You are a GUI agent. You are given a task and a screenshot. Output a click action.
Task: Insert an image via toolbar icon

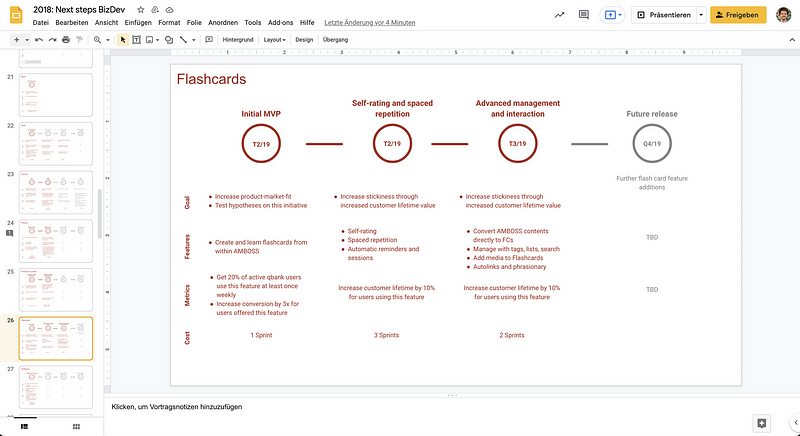(x=149, y=40)
